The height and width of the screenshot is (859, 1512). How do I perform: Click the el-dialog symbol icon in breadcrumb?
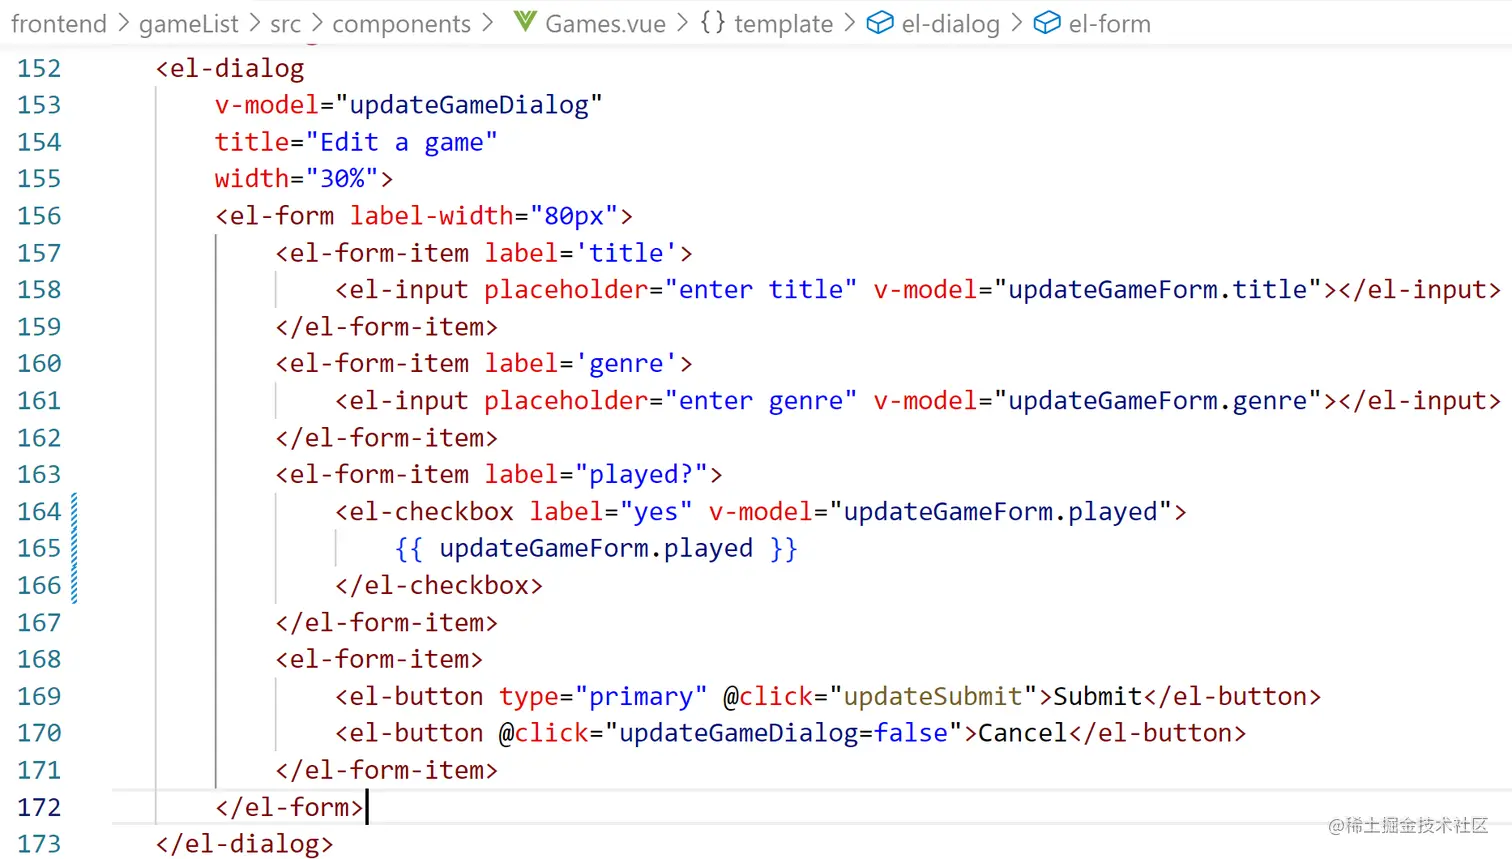[x=879, y=23]
